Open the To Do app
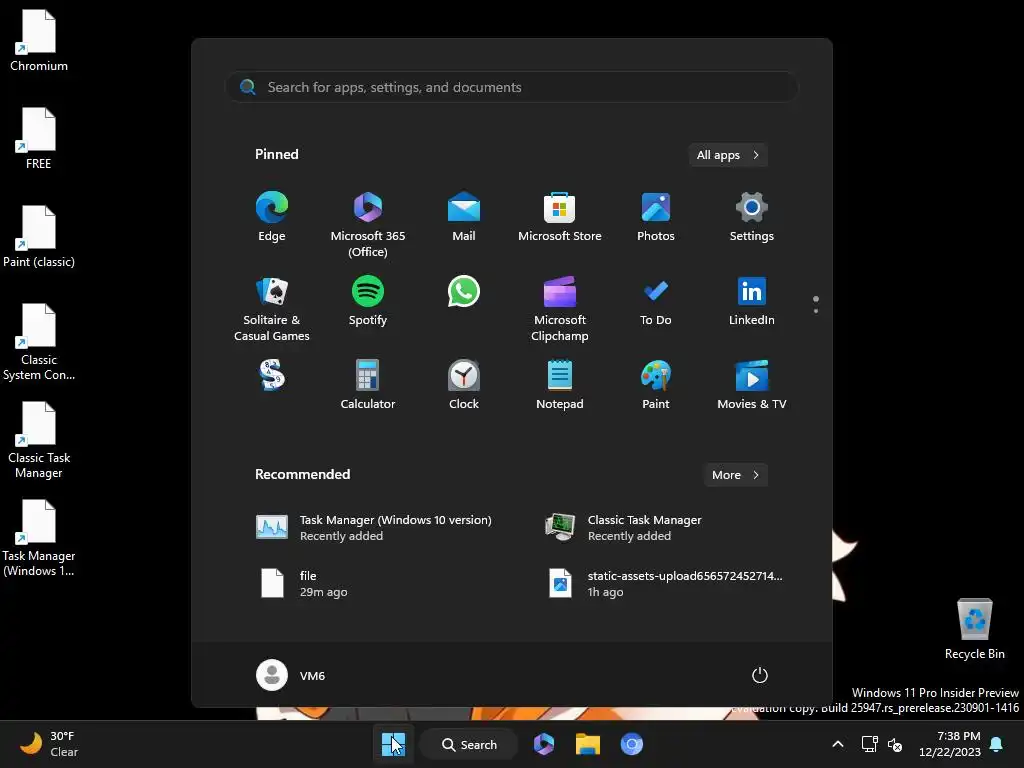 [656, 300]
